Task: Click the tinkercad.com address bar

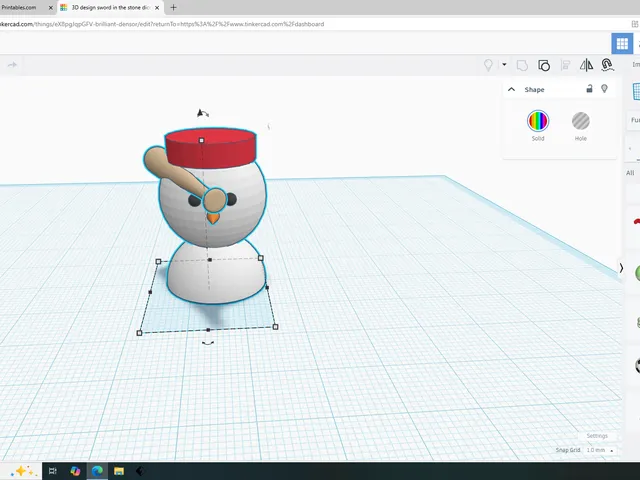Action: [163, 24]
